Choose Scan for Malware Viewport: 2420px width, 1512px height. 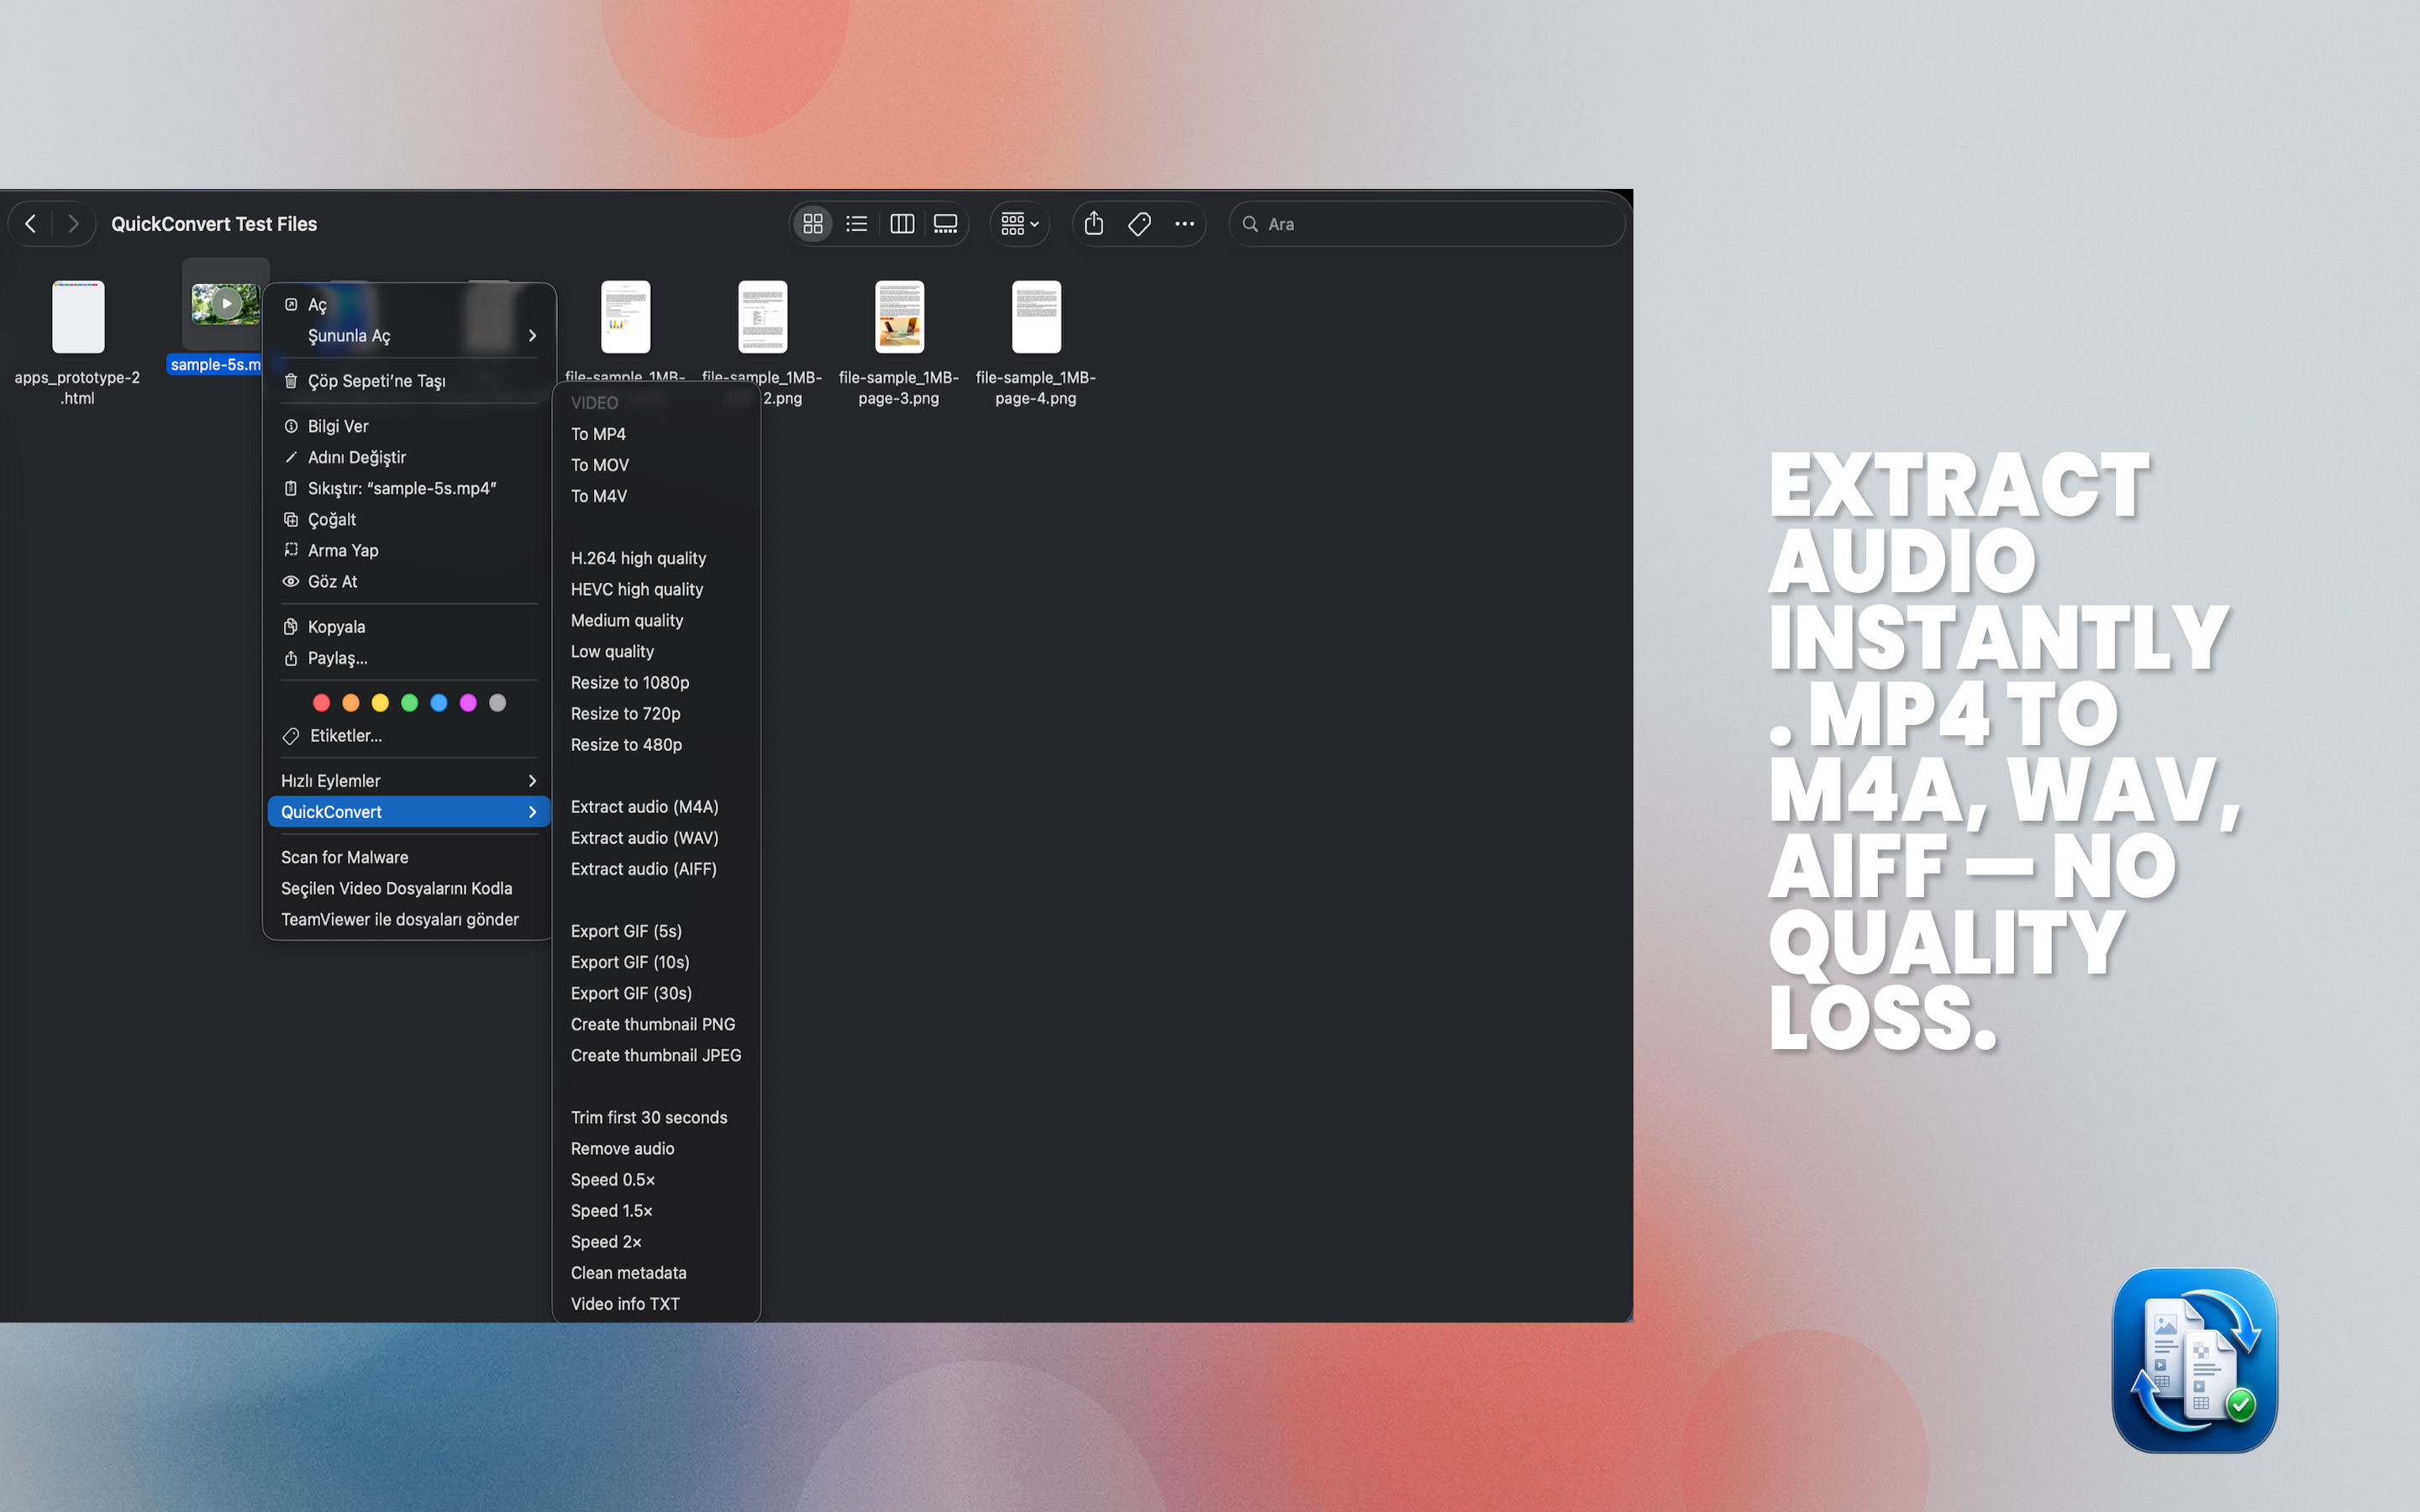pos(409,857)
